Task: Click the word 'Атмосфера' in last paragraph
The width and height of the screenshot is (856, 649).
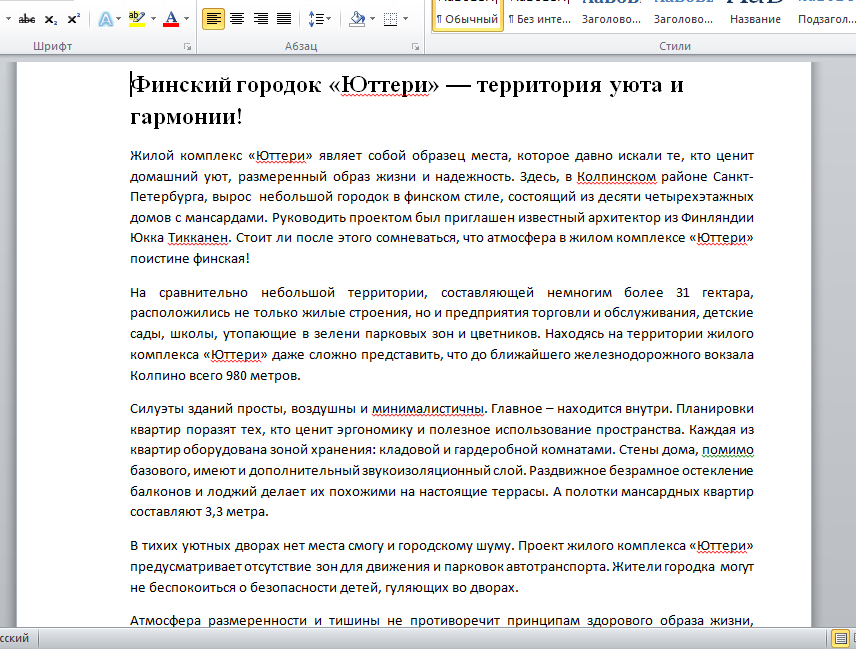Action: pos(165,621)
